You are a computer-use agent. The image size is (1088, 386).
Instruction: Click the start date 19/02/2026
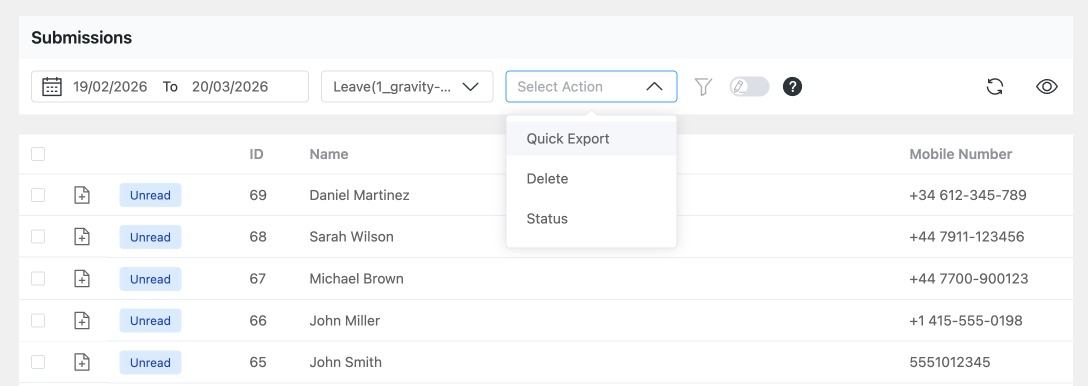(x=110, y=87)
